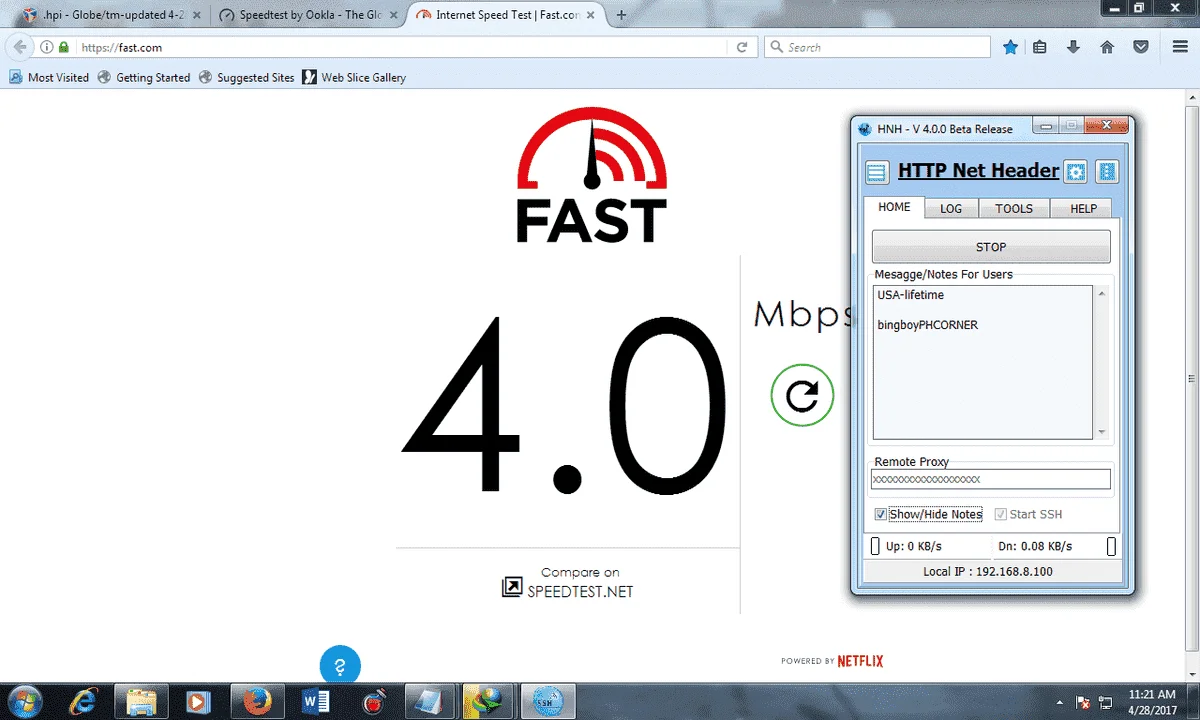Click notes area scroll up arrow
The width and height of the screenshot is (1200, 720).
click(x=1102, y=294)
